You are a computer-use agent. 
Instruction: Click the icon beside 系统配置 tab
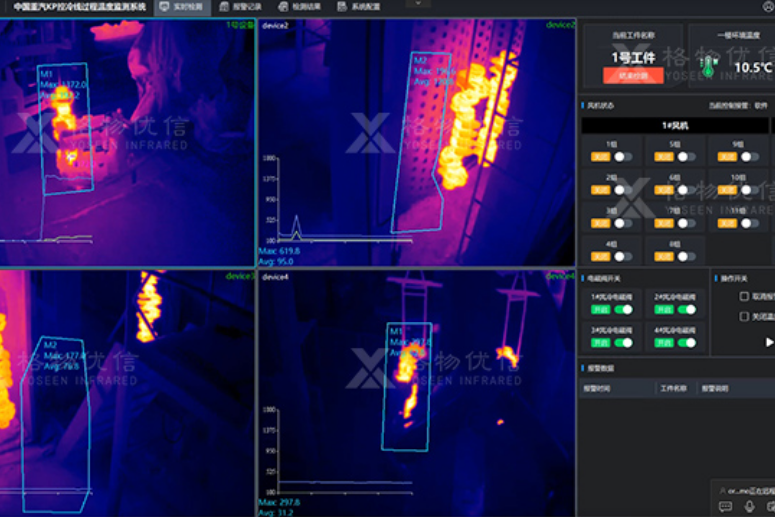coord(342,7)
